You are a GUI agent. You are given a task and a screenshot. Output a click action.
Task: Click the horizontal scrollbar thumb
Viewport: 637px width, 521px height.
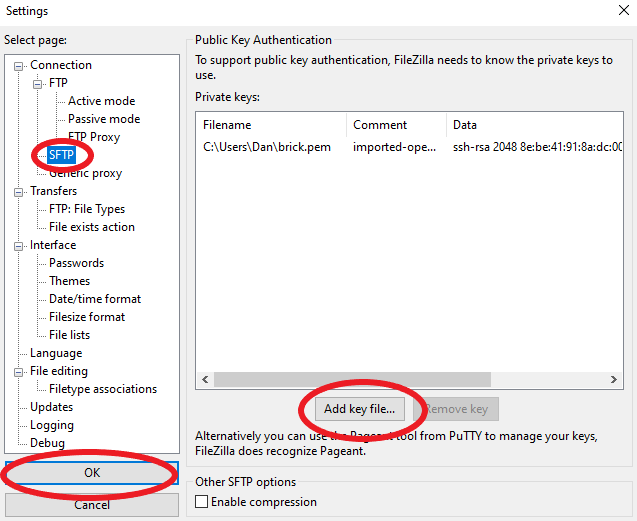352,380
